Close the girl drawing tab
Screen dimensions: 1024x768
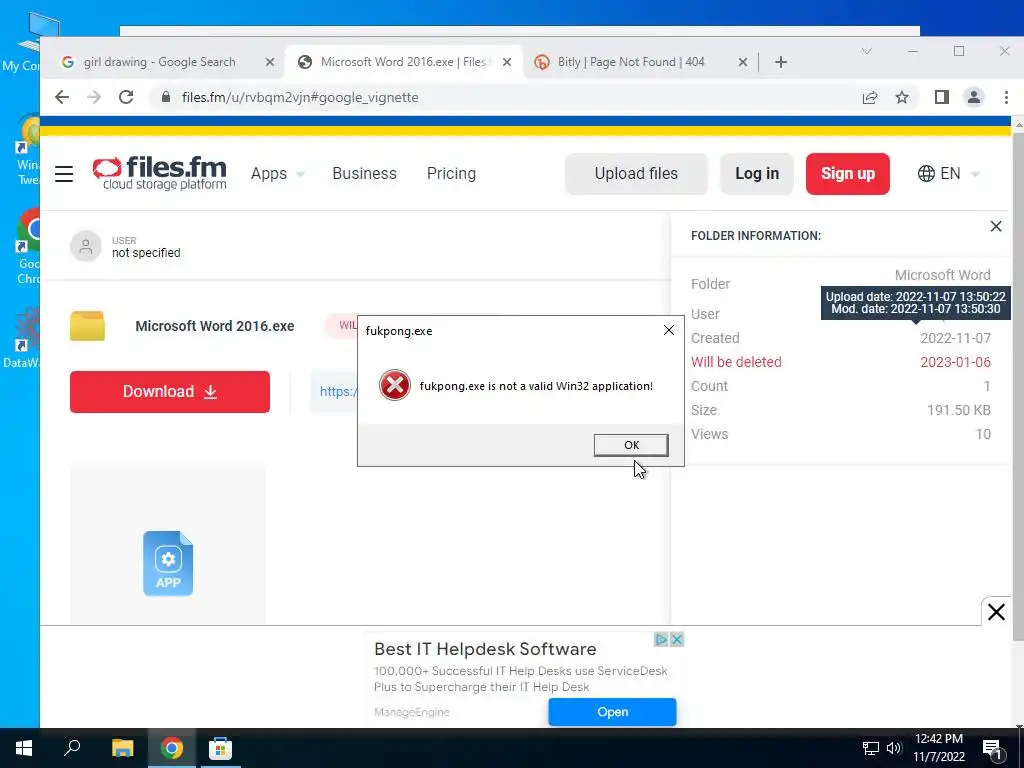click(x=270, y=62)
